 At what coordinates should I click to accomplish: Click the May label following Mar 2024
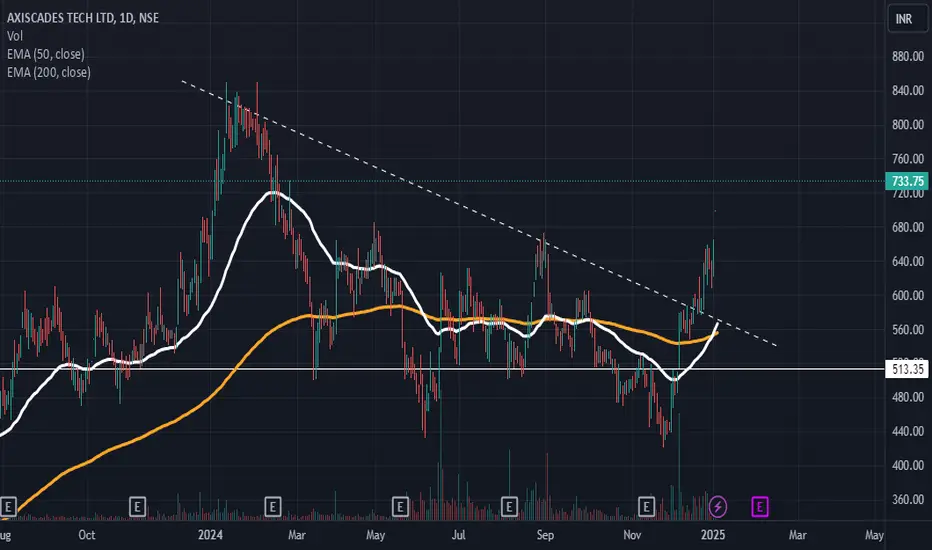pyautogui.click(x=376, y=535)
